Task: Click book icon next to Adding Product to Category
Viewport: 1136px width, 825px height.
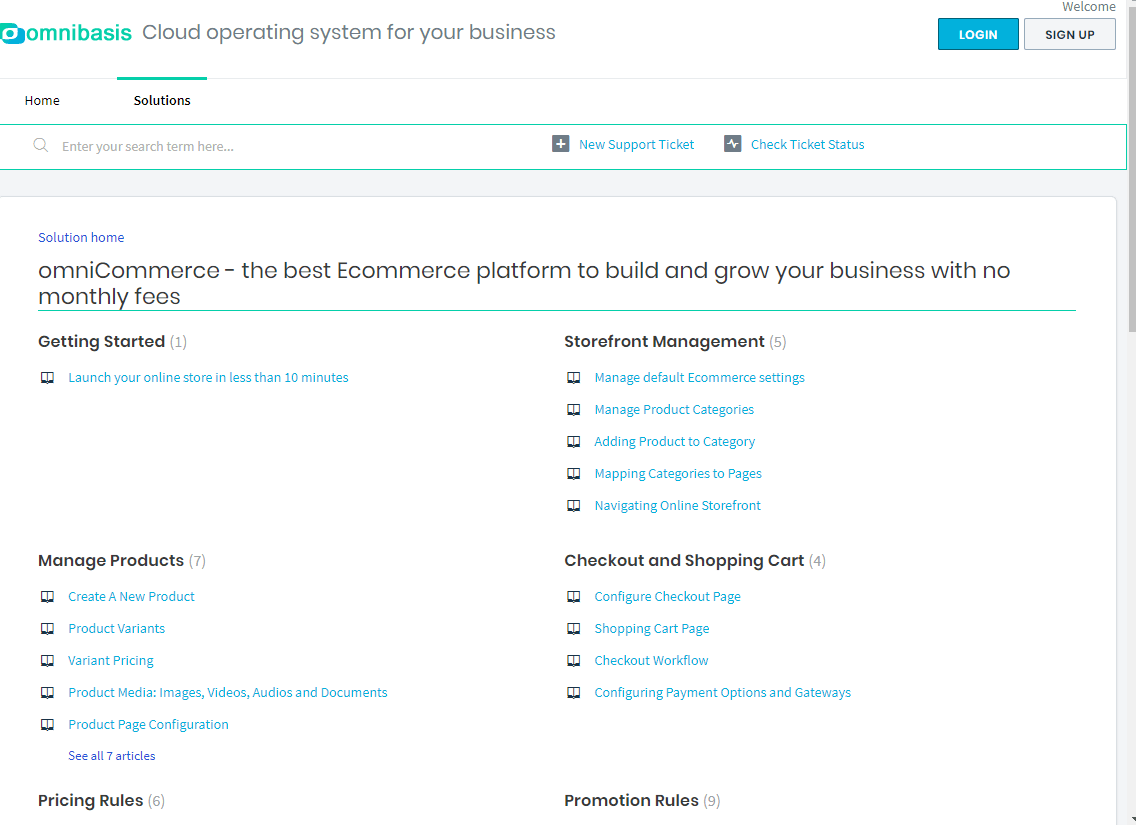Action: coord(573,442)
